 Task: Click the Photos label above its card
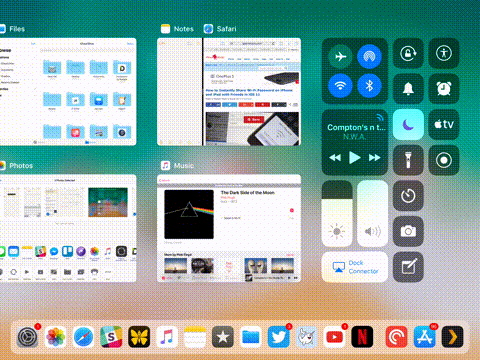point(21,166)
